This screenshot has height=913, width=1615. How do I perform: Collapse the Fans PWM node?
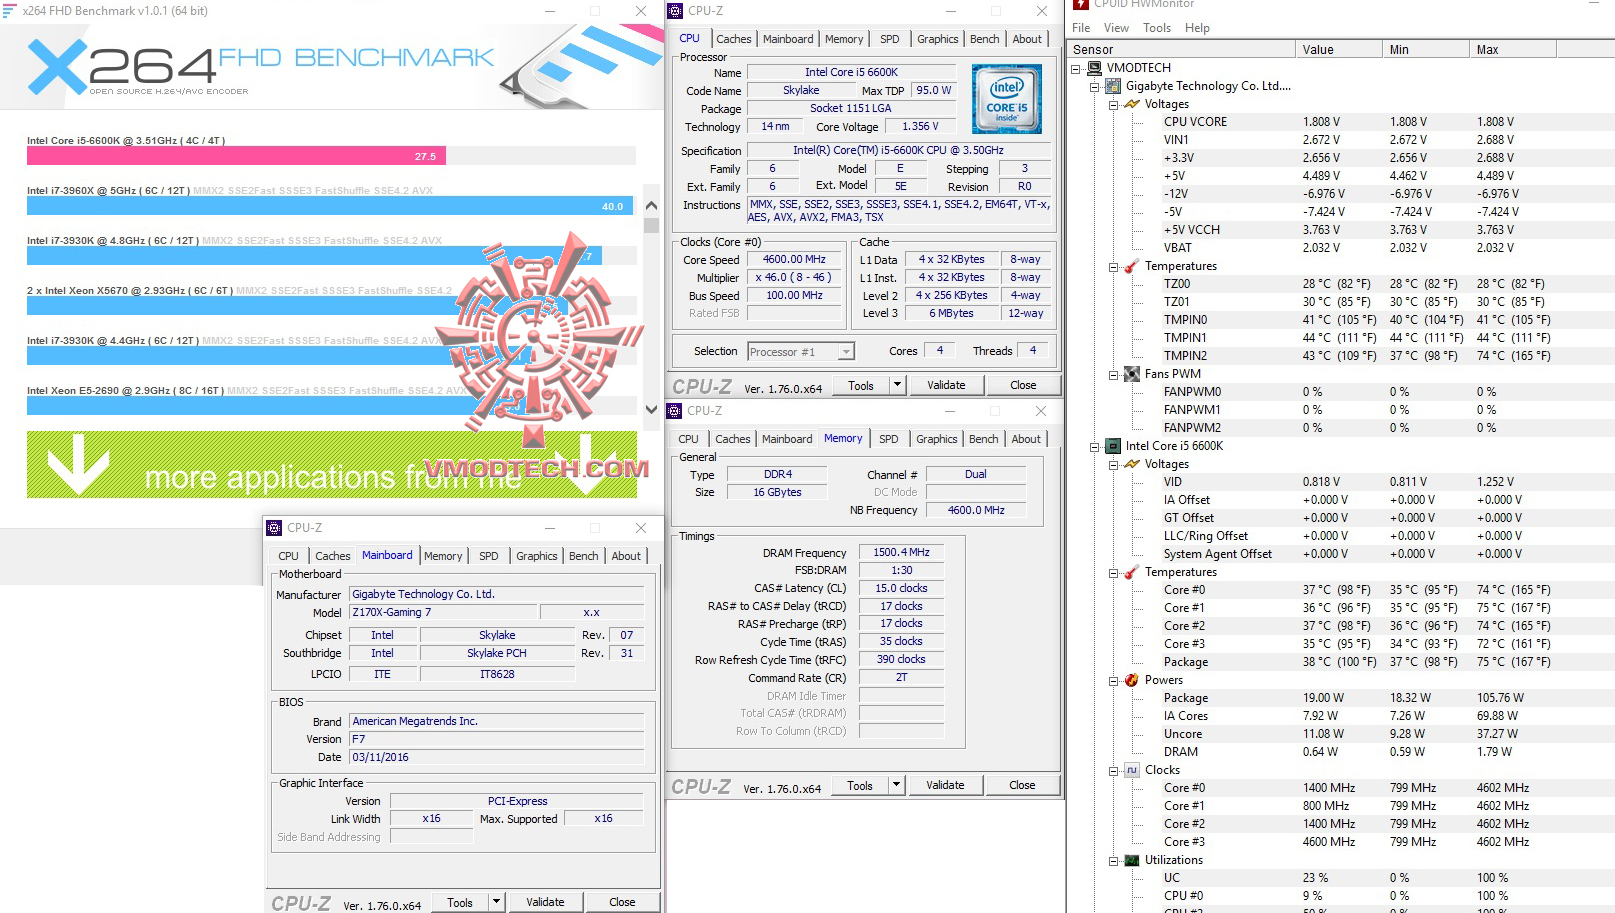pos(1113,375)
